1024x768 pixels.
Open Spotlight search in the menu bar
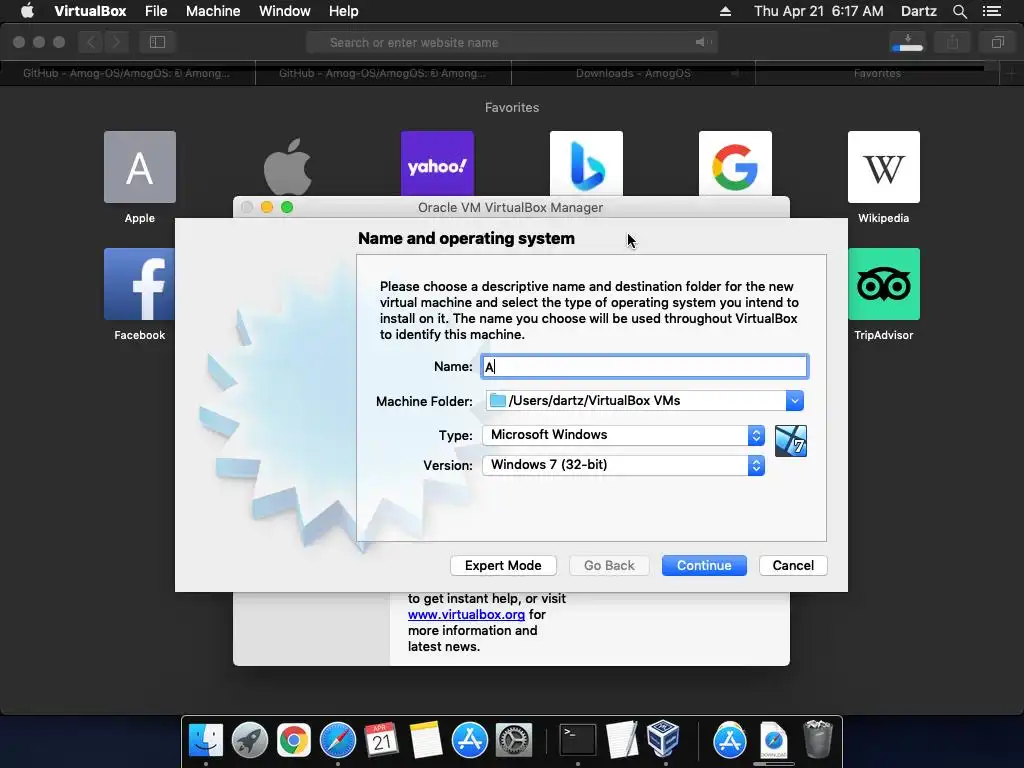[959, 11]
